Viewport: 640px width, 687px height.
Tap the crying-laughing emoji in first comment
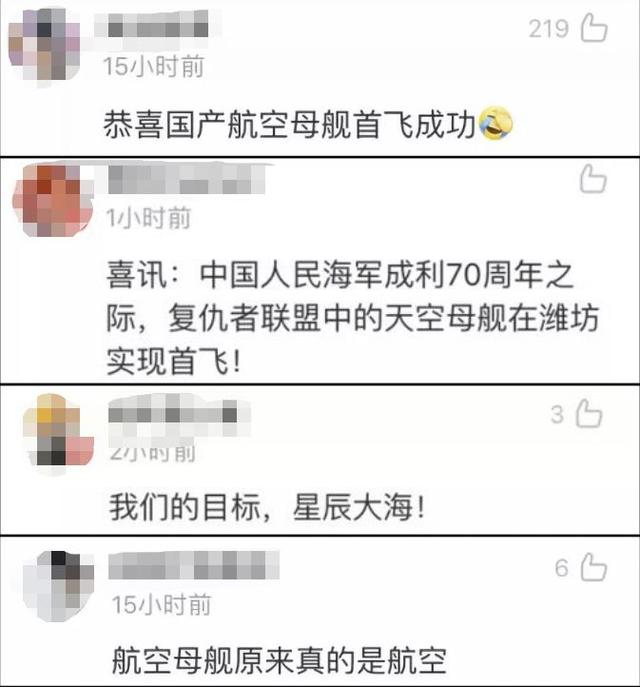coord(495,123)
